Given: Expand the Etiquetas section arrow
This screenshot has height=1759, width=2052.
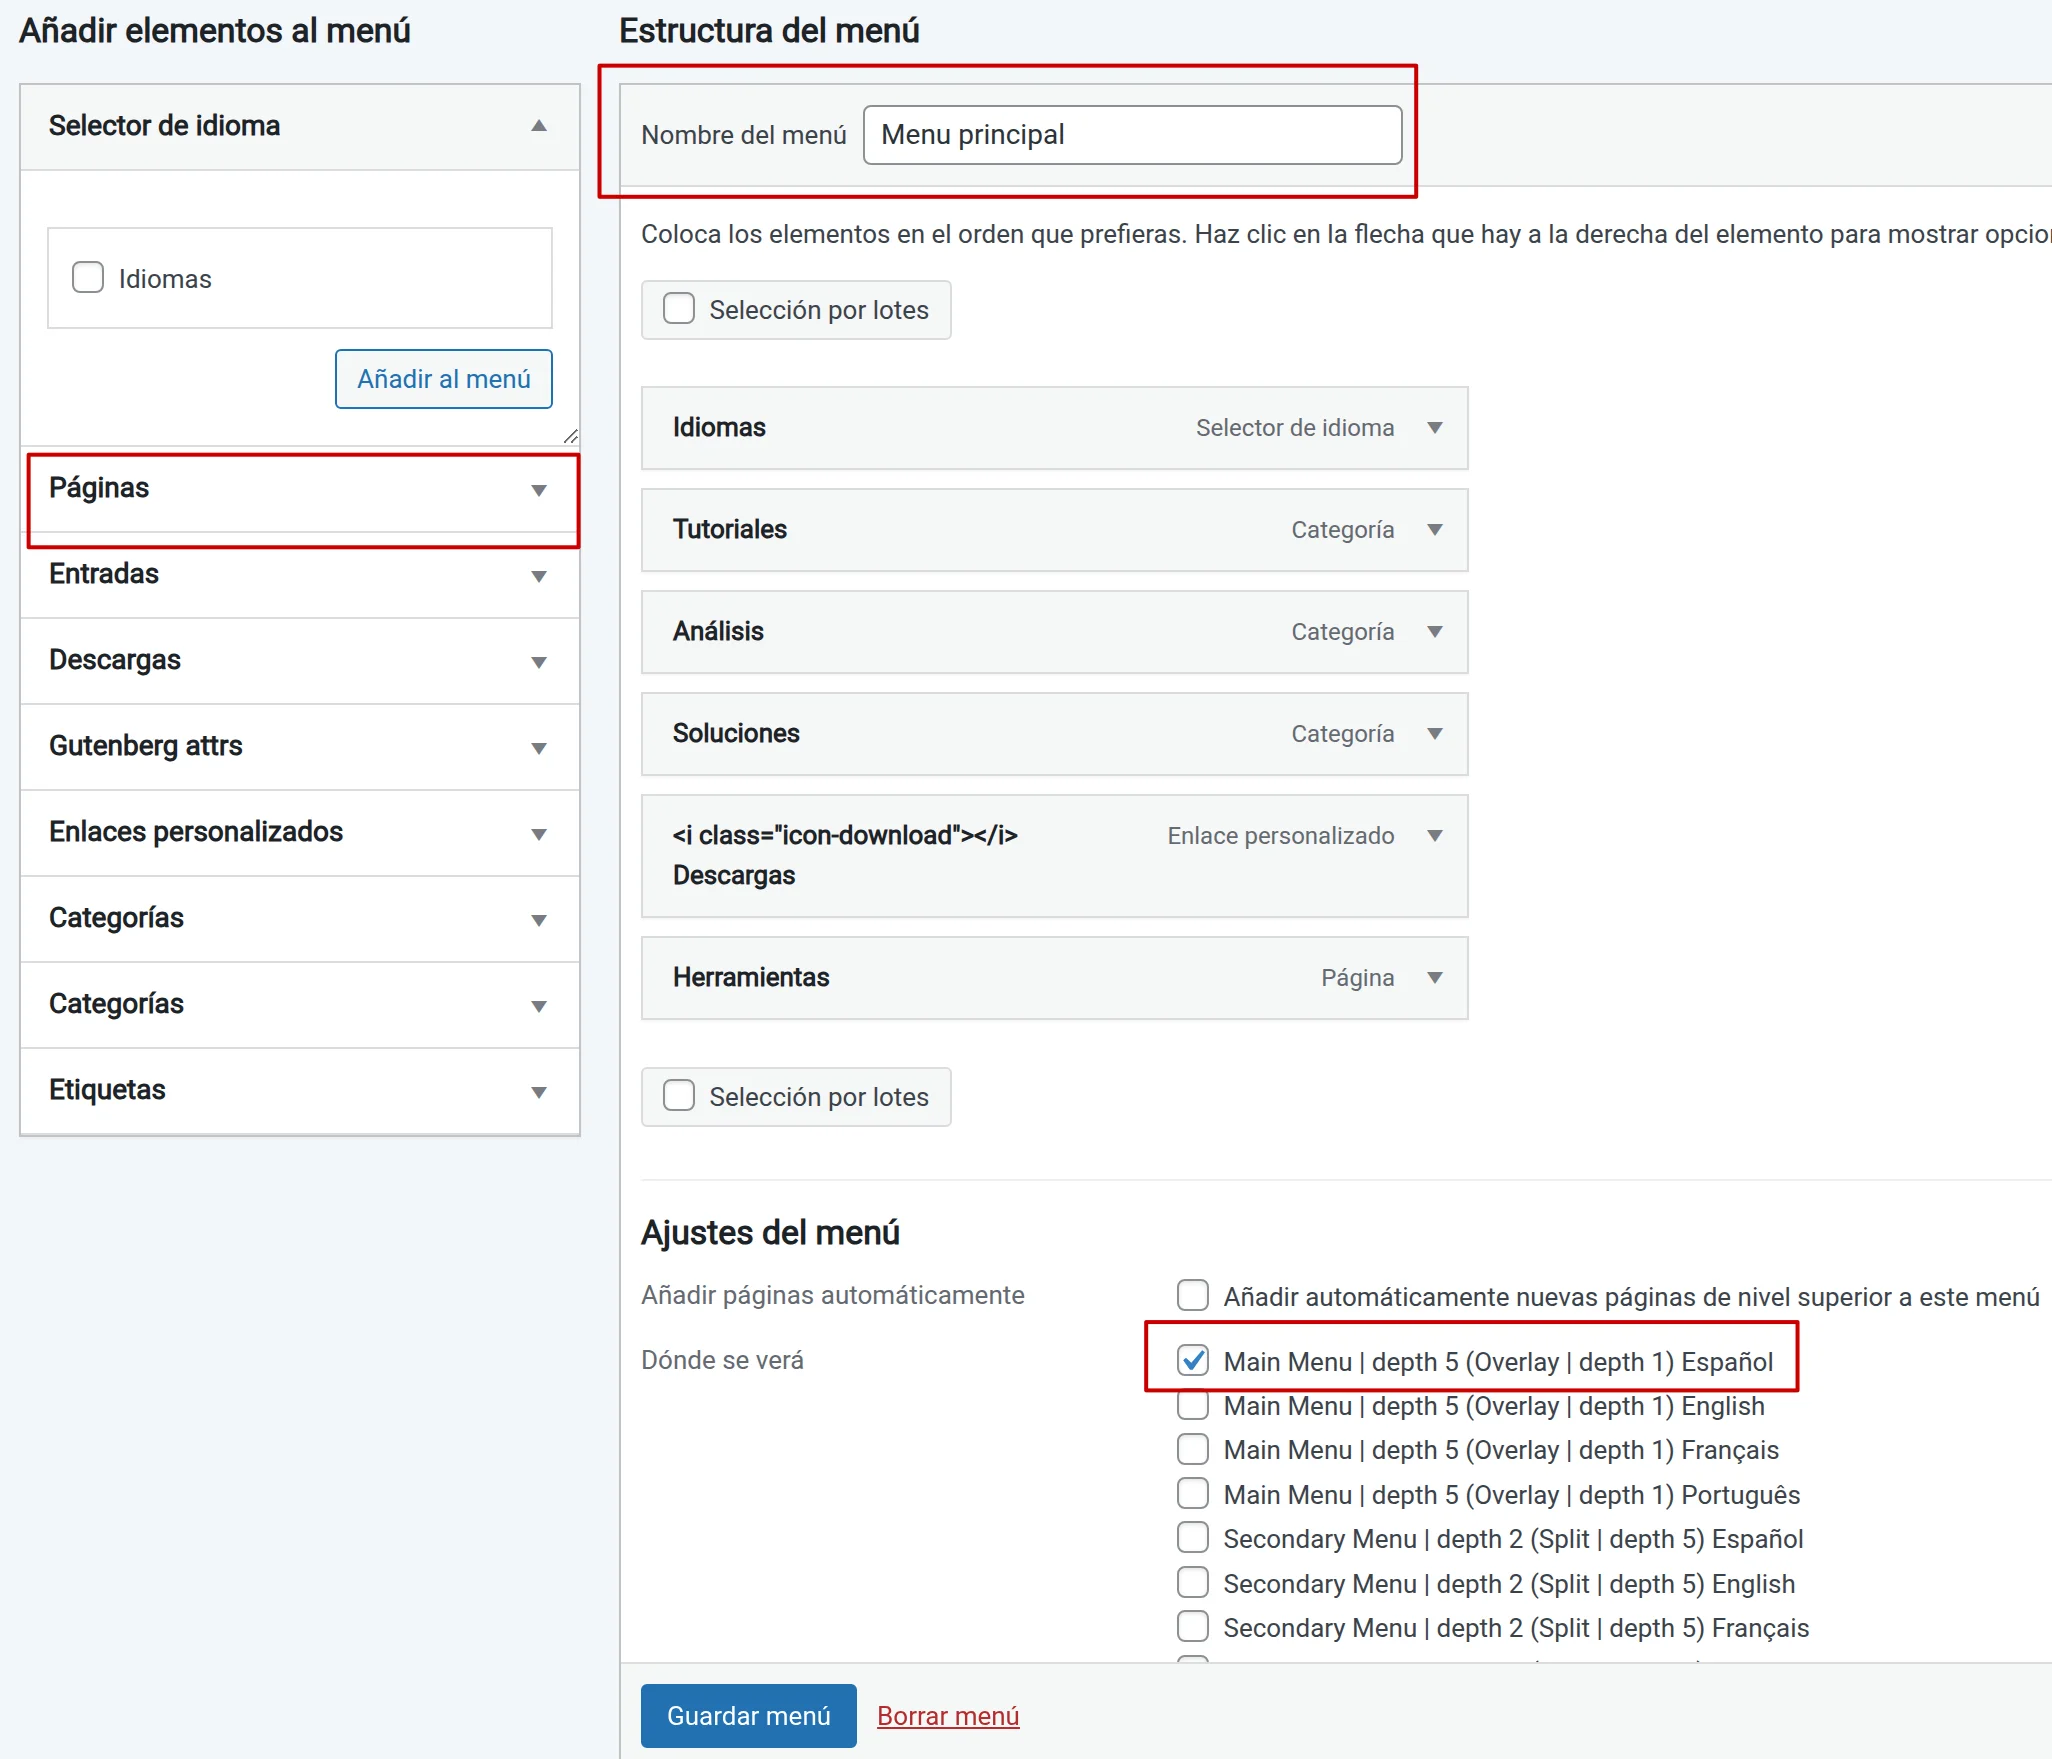Looking at the screenshot, I should pos(539,1092).
